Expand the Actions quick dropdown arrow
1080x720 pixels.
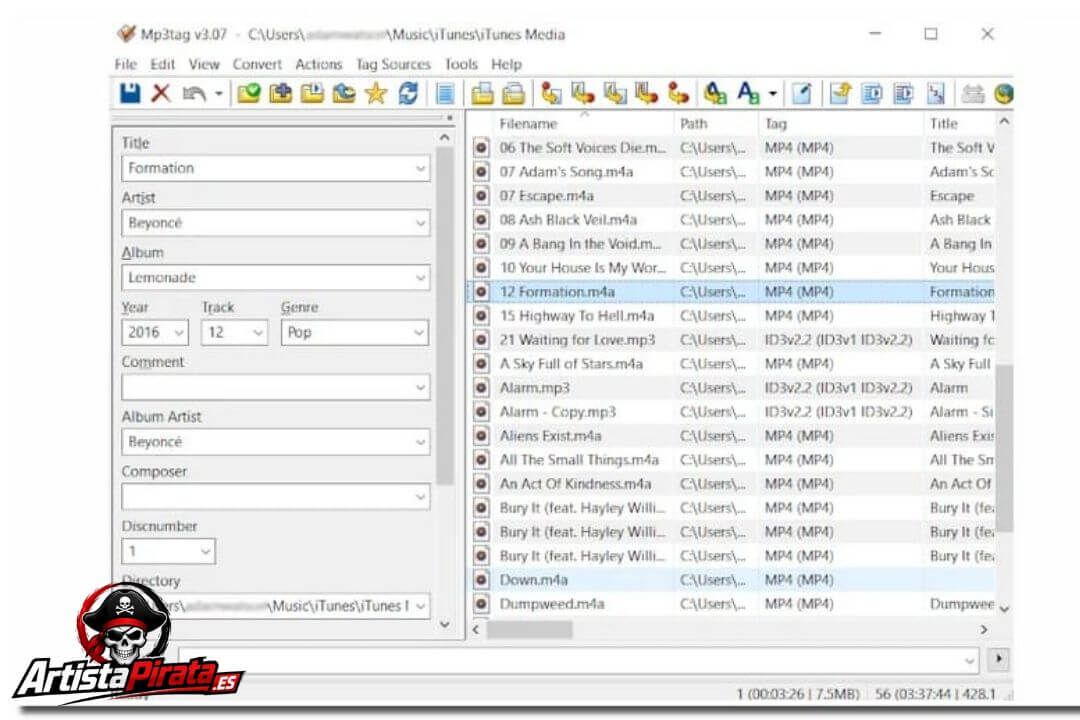click(773, 93)
